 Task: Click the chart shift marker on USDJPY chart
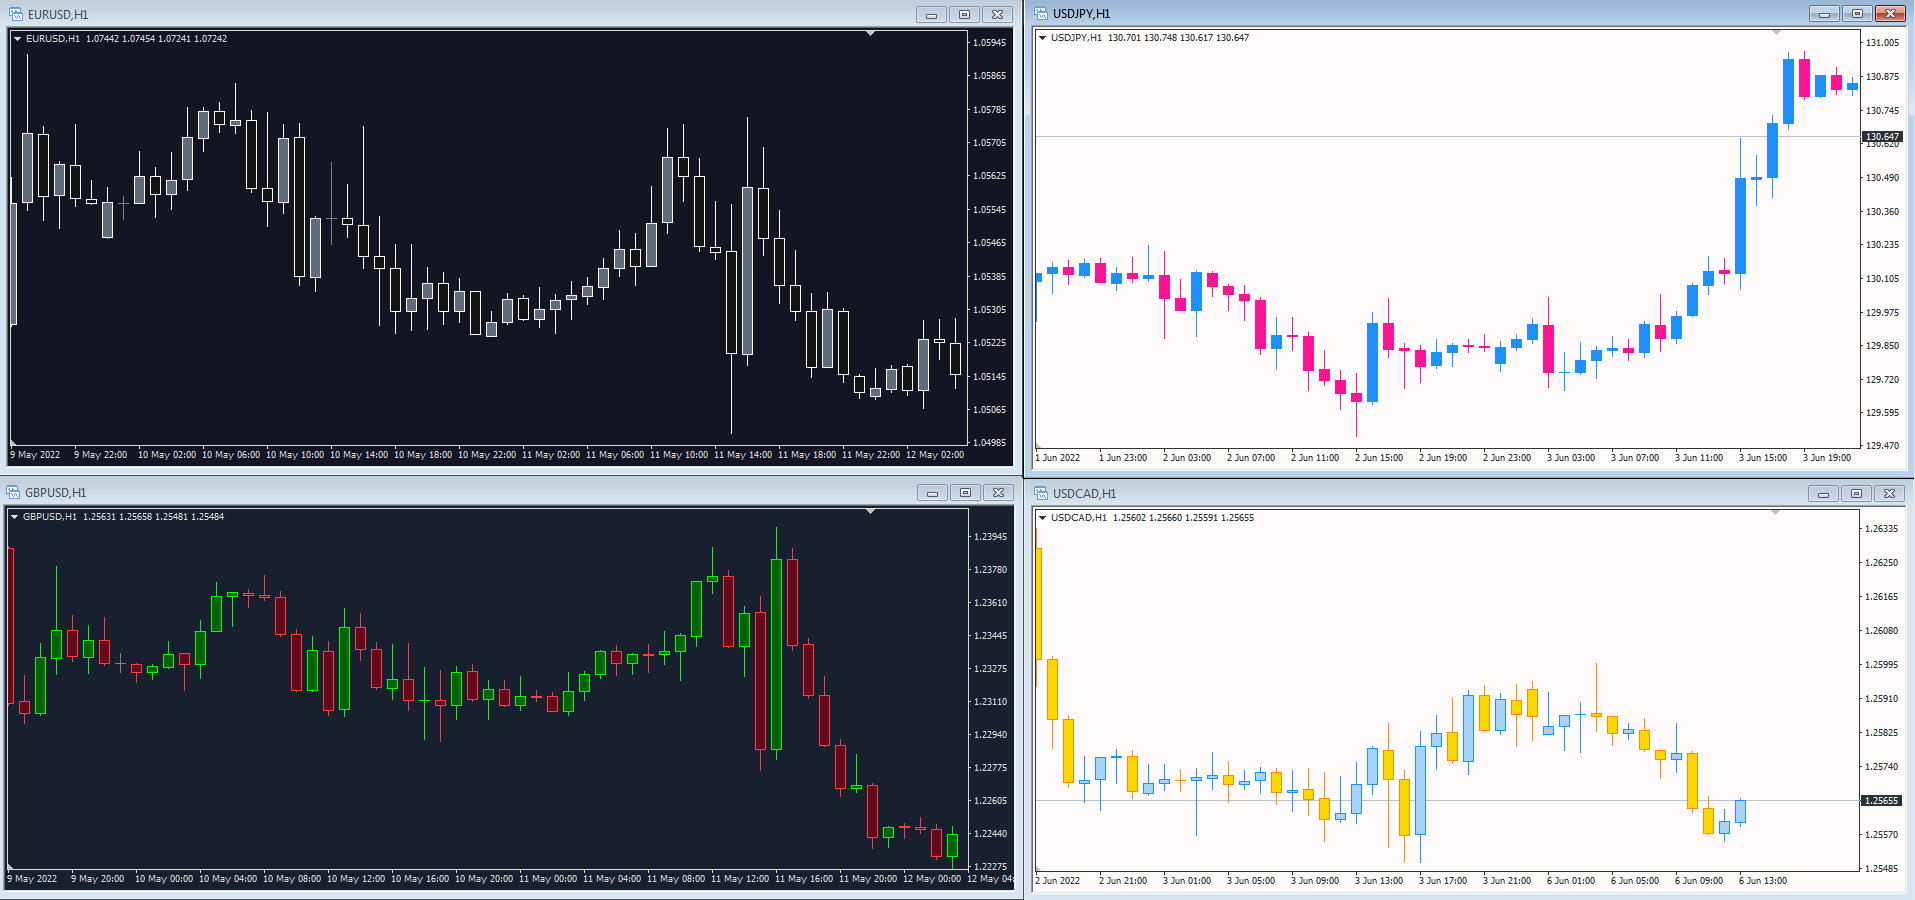pyautogui.click(x=1776, y=32)
